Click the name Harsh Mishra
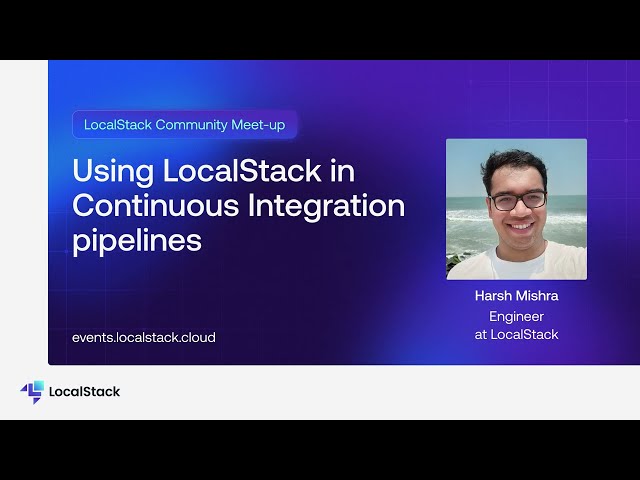Screen dimensions: 640x480 tap(516, 296)
